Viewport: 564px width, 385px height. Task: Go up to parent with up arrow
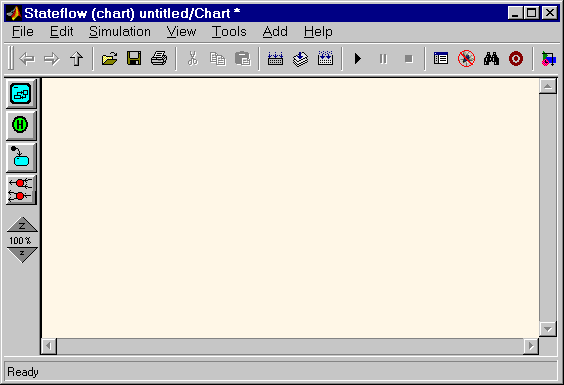tap(76, 58)
